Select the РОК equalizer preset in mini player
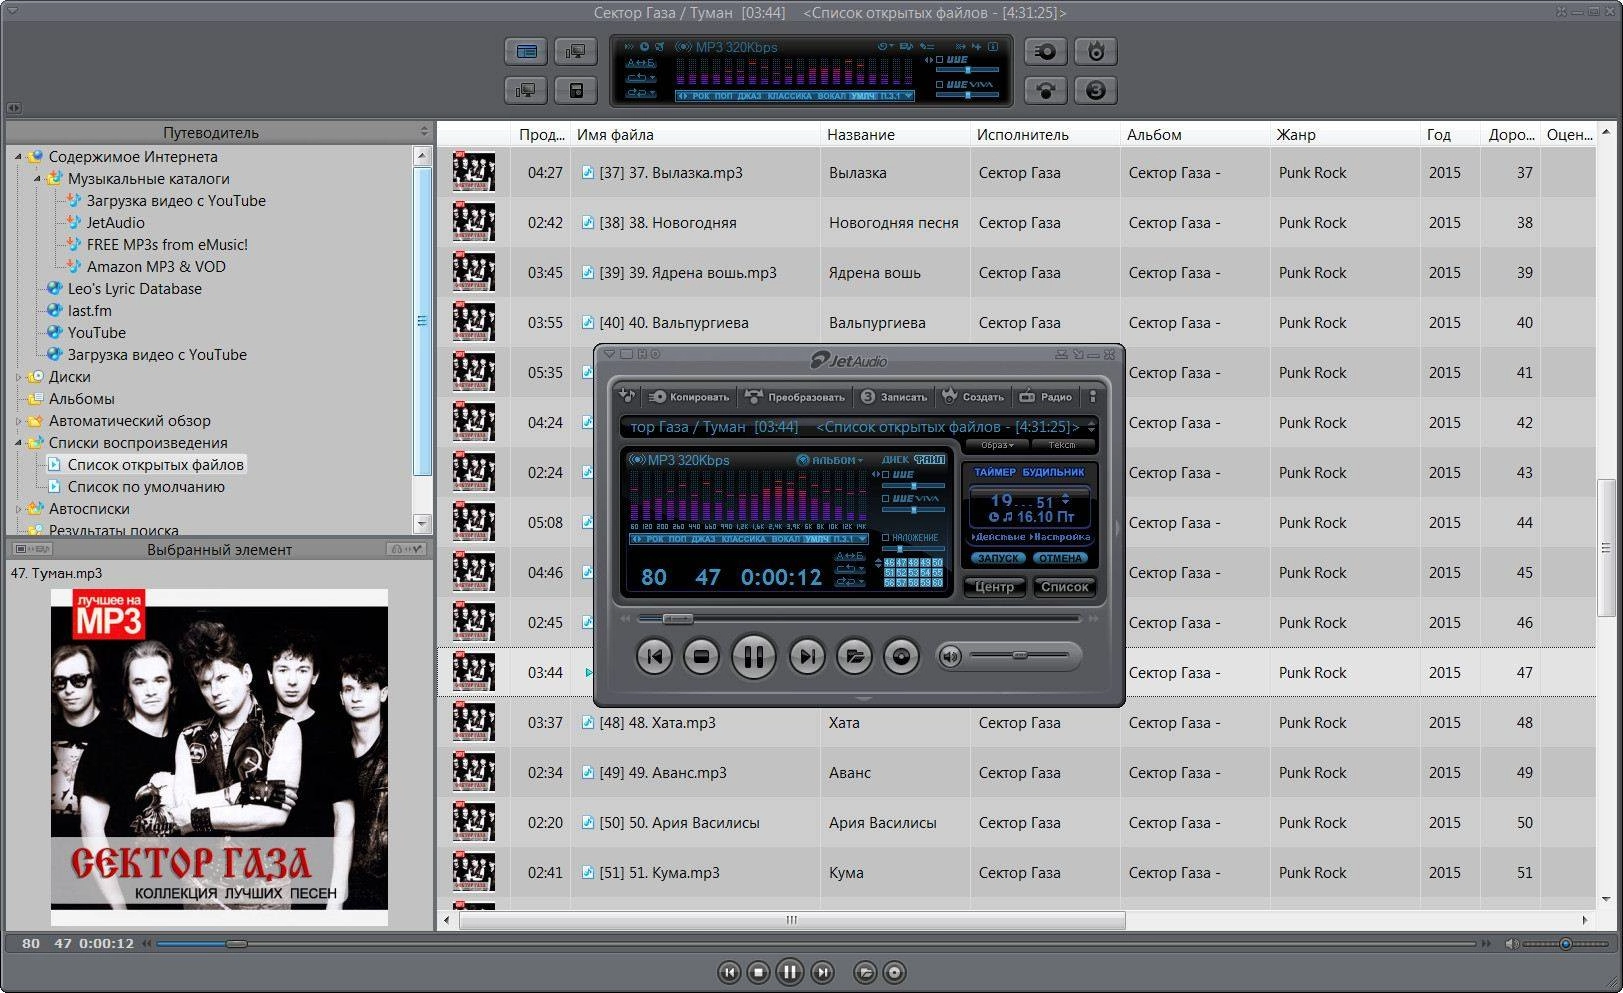 [x=655, y=539]
